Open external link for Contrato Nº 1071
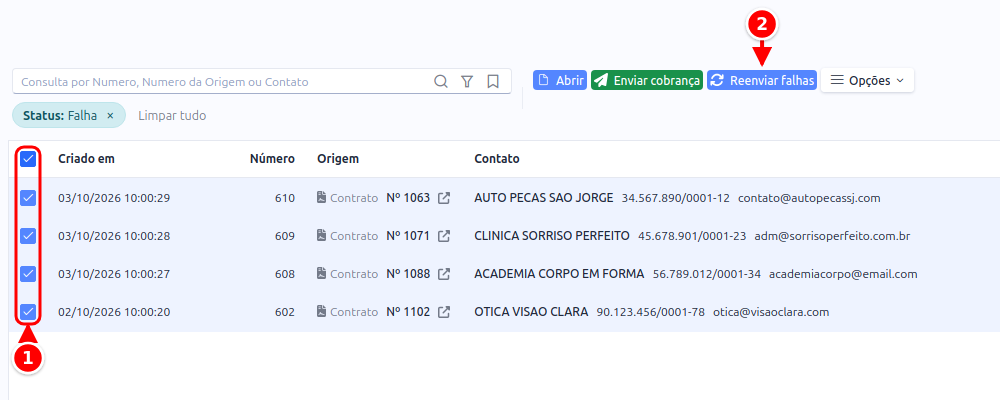 click(x=444, y=236)
